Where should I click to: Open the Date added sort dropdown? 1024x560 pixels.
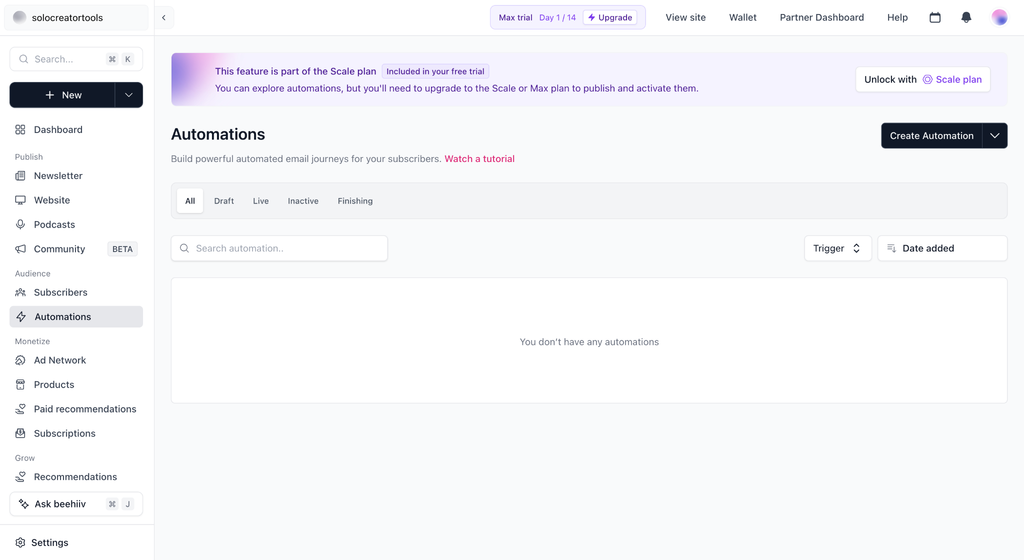pos(942,248)
